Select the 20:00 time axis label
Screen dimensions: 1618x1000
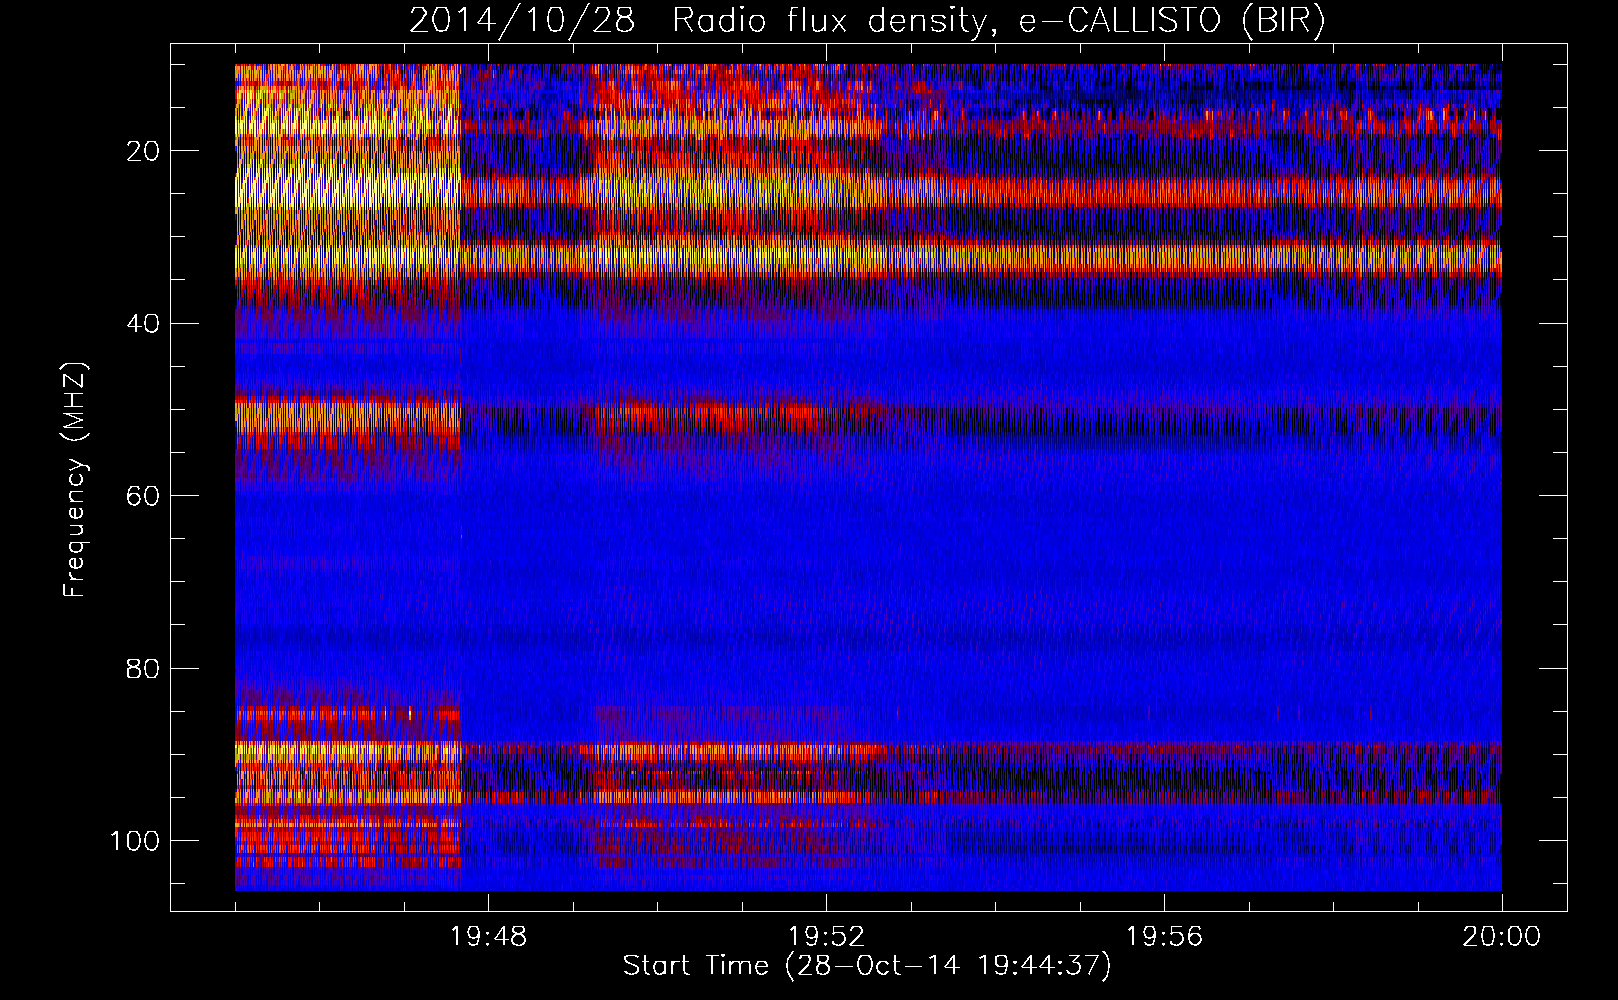tap(1501, 937)
